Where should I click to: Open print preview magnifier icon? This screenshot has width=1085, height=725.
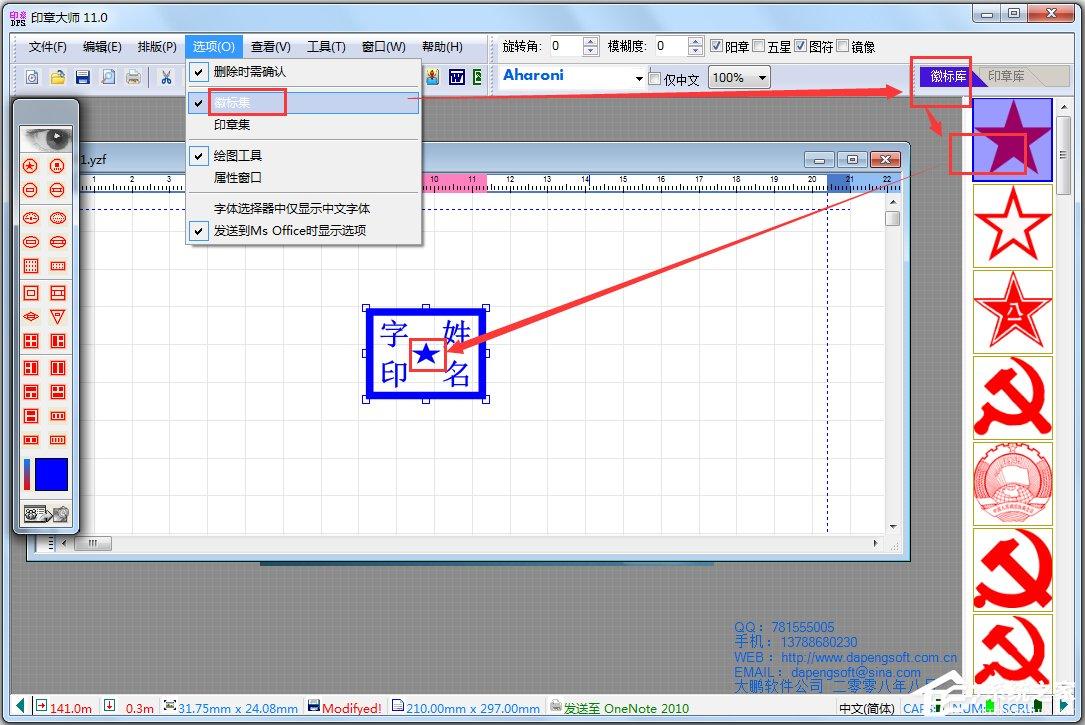pos(108,77)
